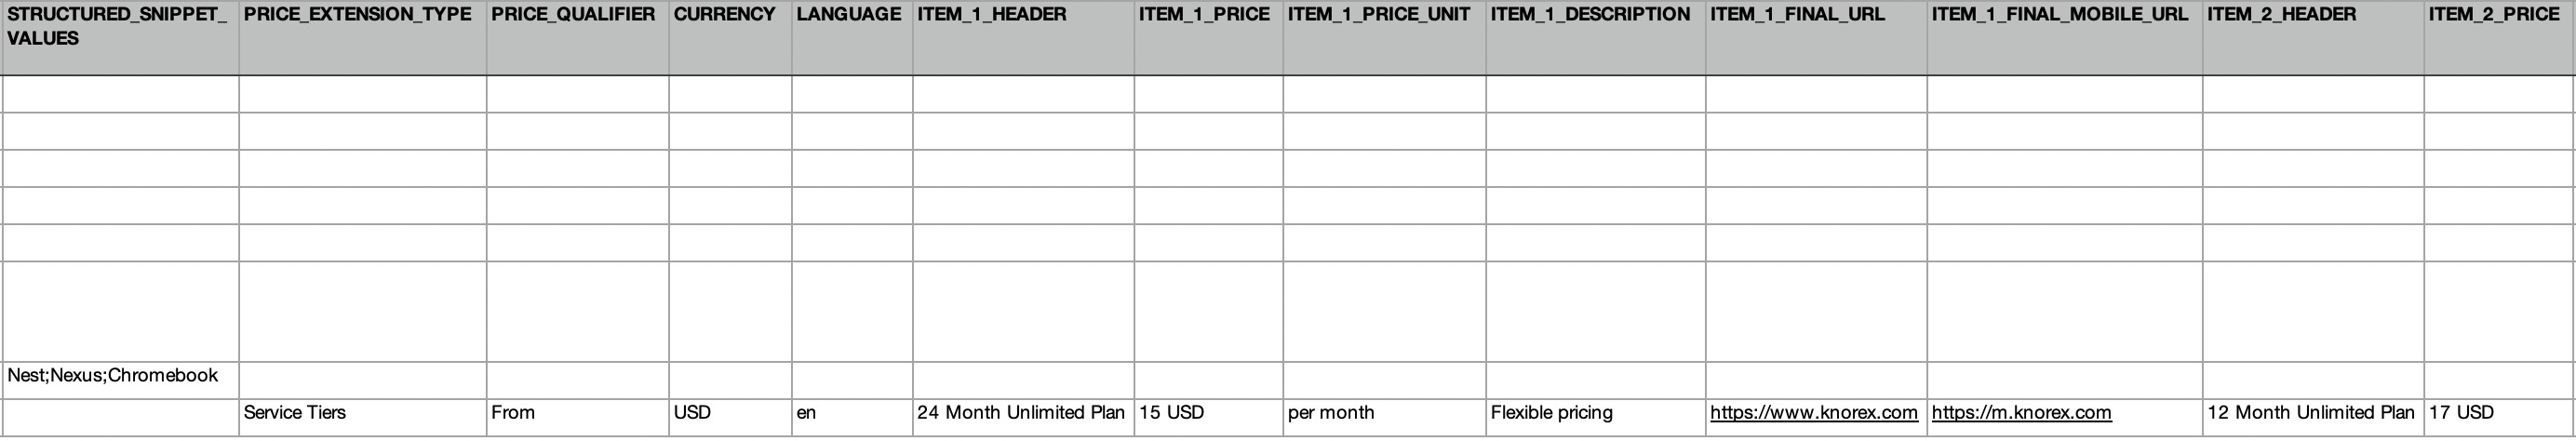Select the Nest;Nexus;Chromebook cell
Viewport: 2576px width, 441px height.
(x=113, y=376)
